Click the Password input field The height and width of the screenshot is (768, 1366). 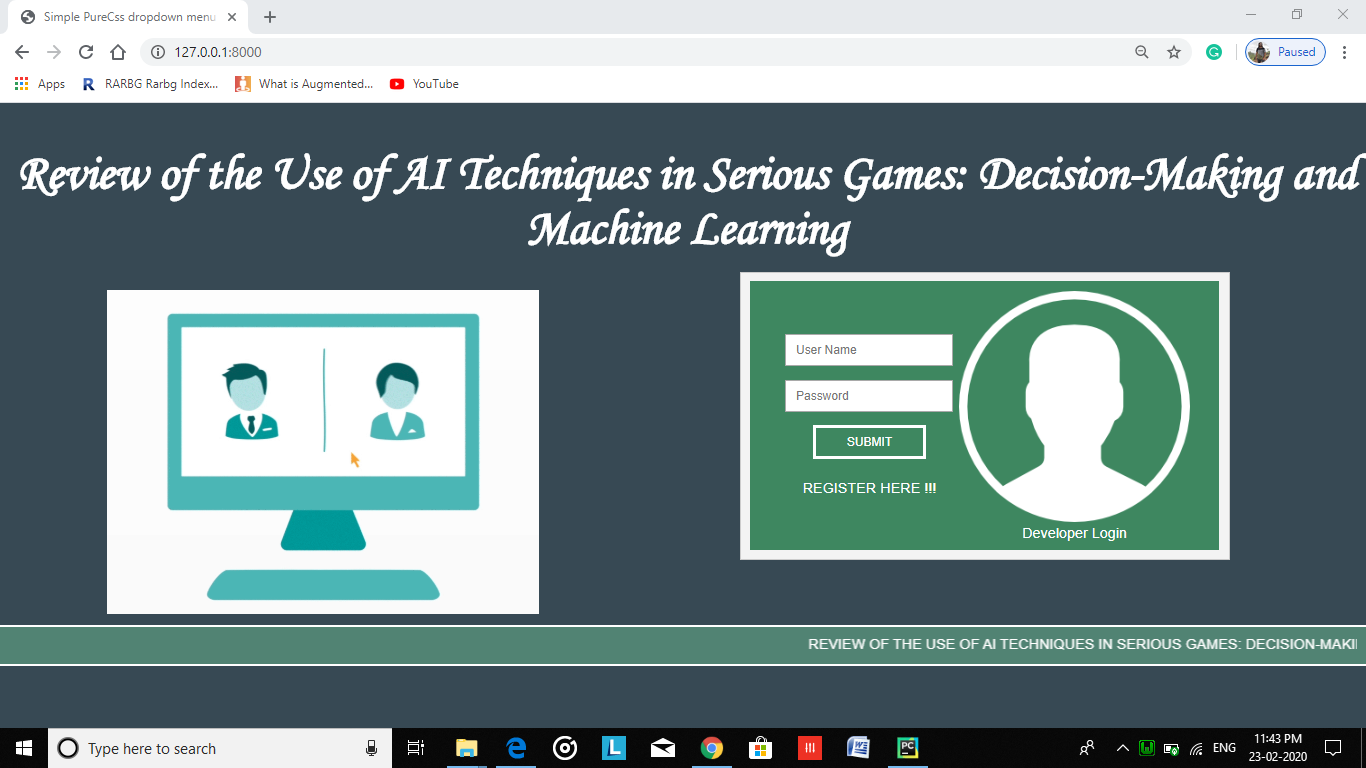click(x=869, y=396)
